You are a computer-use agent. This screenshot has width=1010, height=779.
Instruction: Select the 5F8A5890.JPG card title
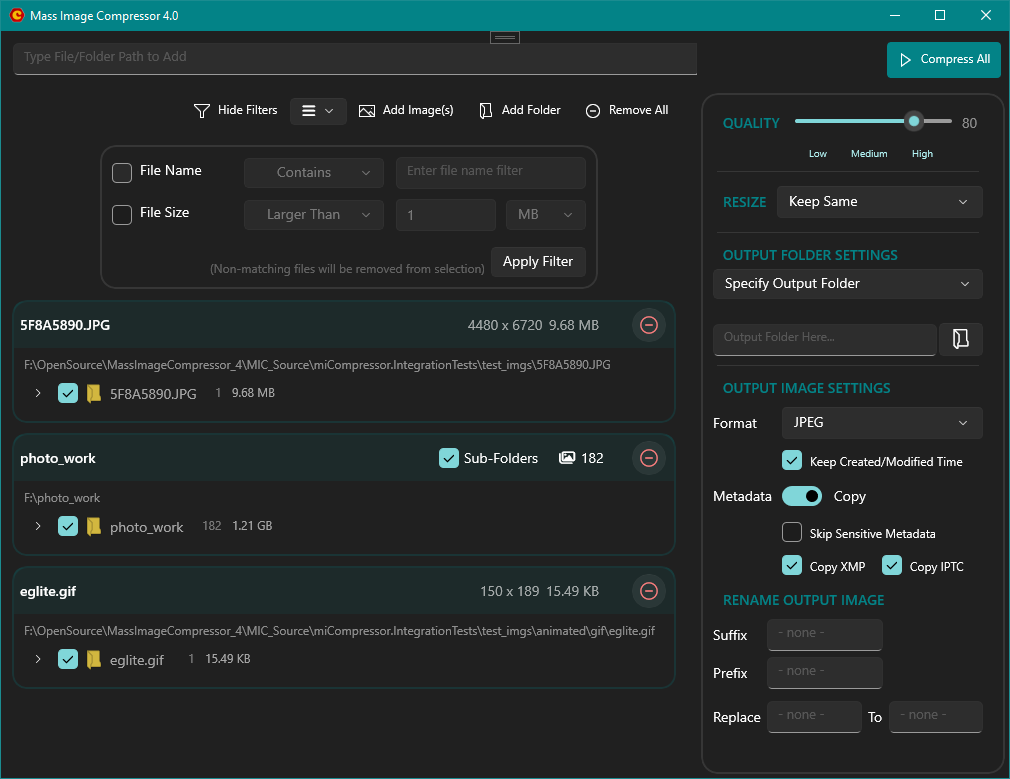65,325
